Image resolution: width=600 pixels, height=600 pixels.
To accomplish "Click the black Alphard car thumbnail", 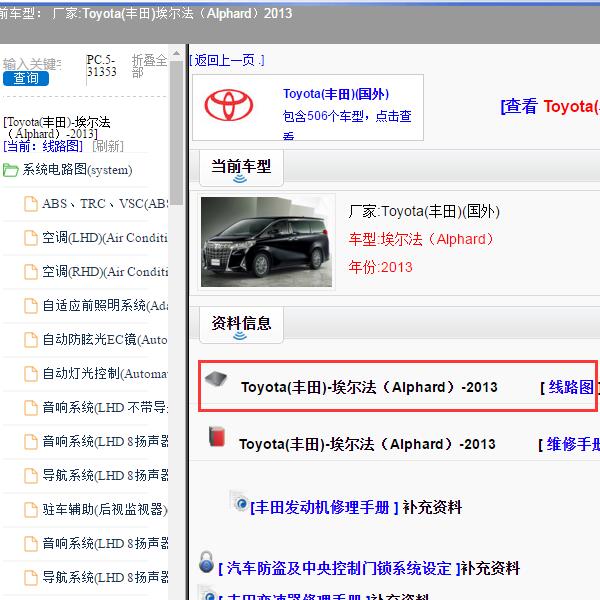I will (266, 241).
